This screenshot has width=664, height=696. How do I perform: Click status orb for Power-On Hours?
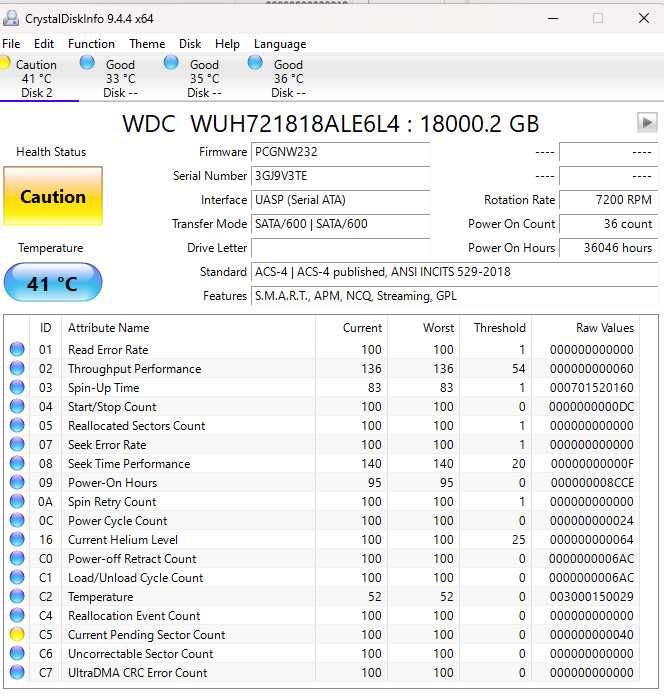pyautogui.click(x=17, y=482)
